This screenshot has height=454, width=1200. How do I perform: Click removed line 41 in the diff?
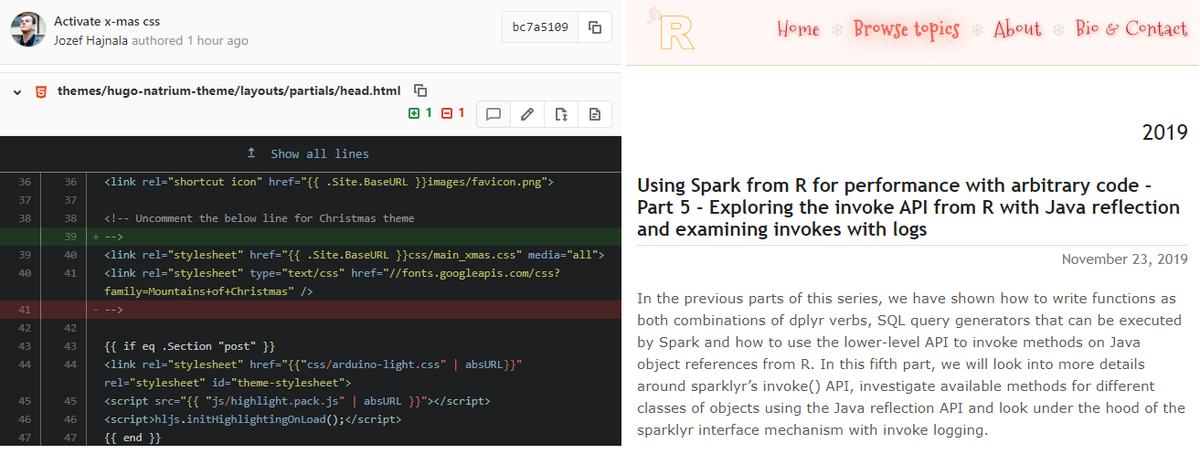point(310,309)
